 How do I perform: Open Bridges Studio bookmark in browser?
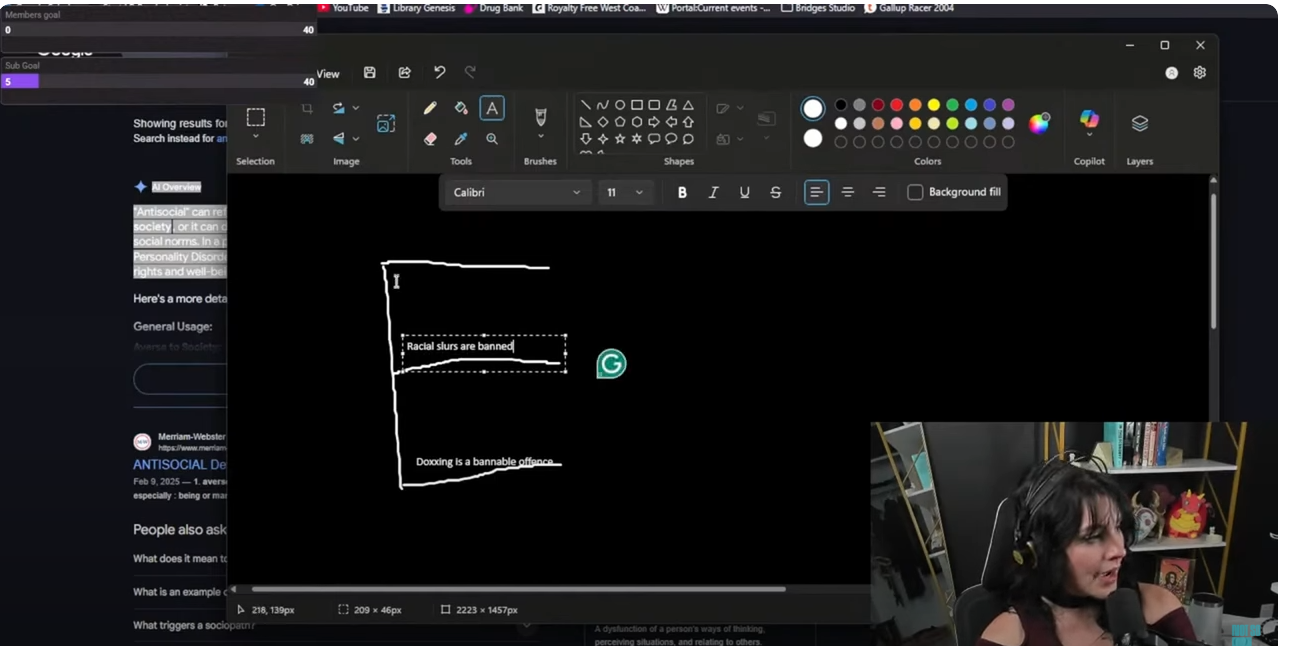(x=818, y=8)
